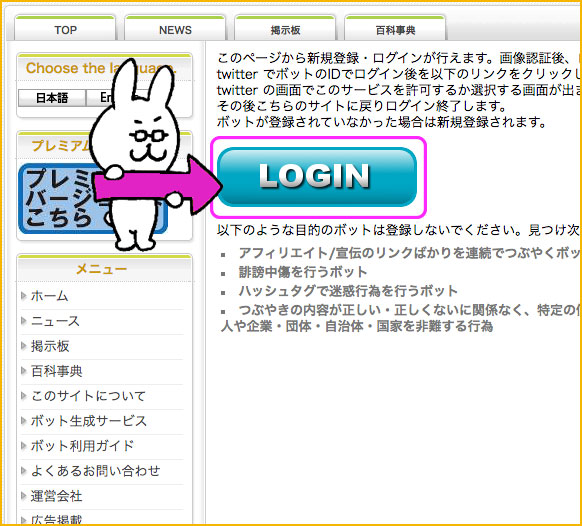Click arrow bullet beside このサイトについて
The width and height of the screenshot is (582, 526).
click(x=24, y=395)
